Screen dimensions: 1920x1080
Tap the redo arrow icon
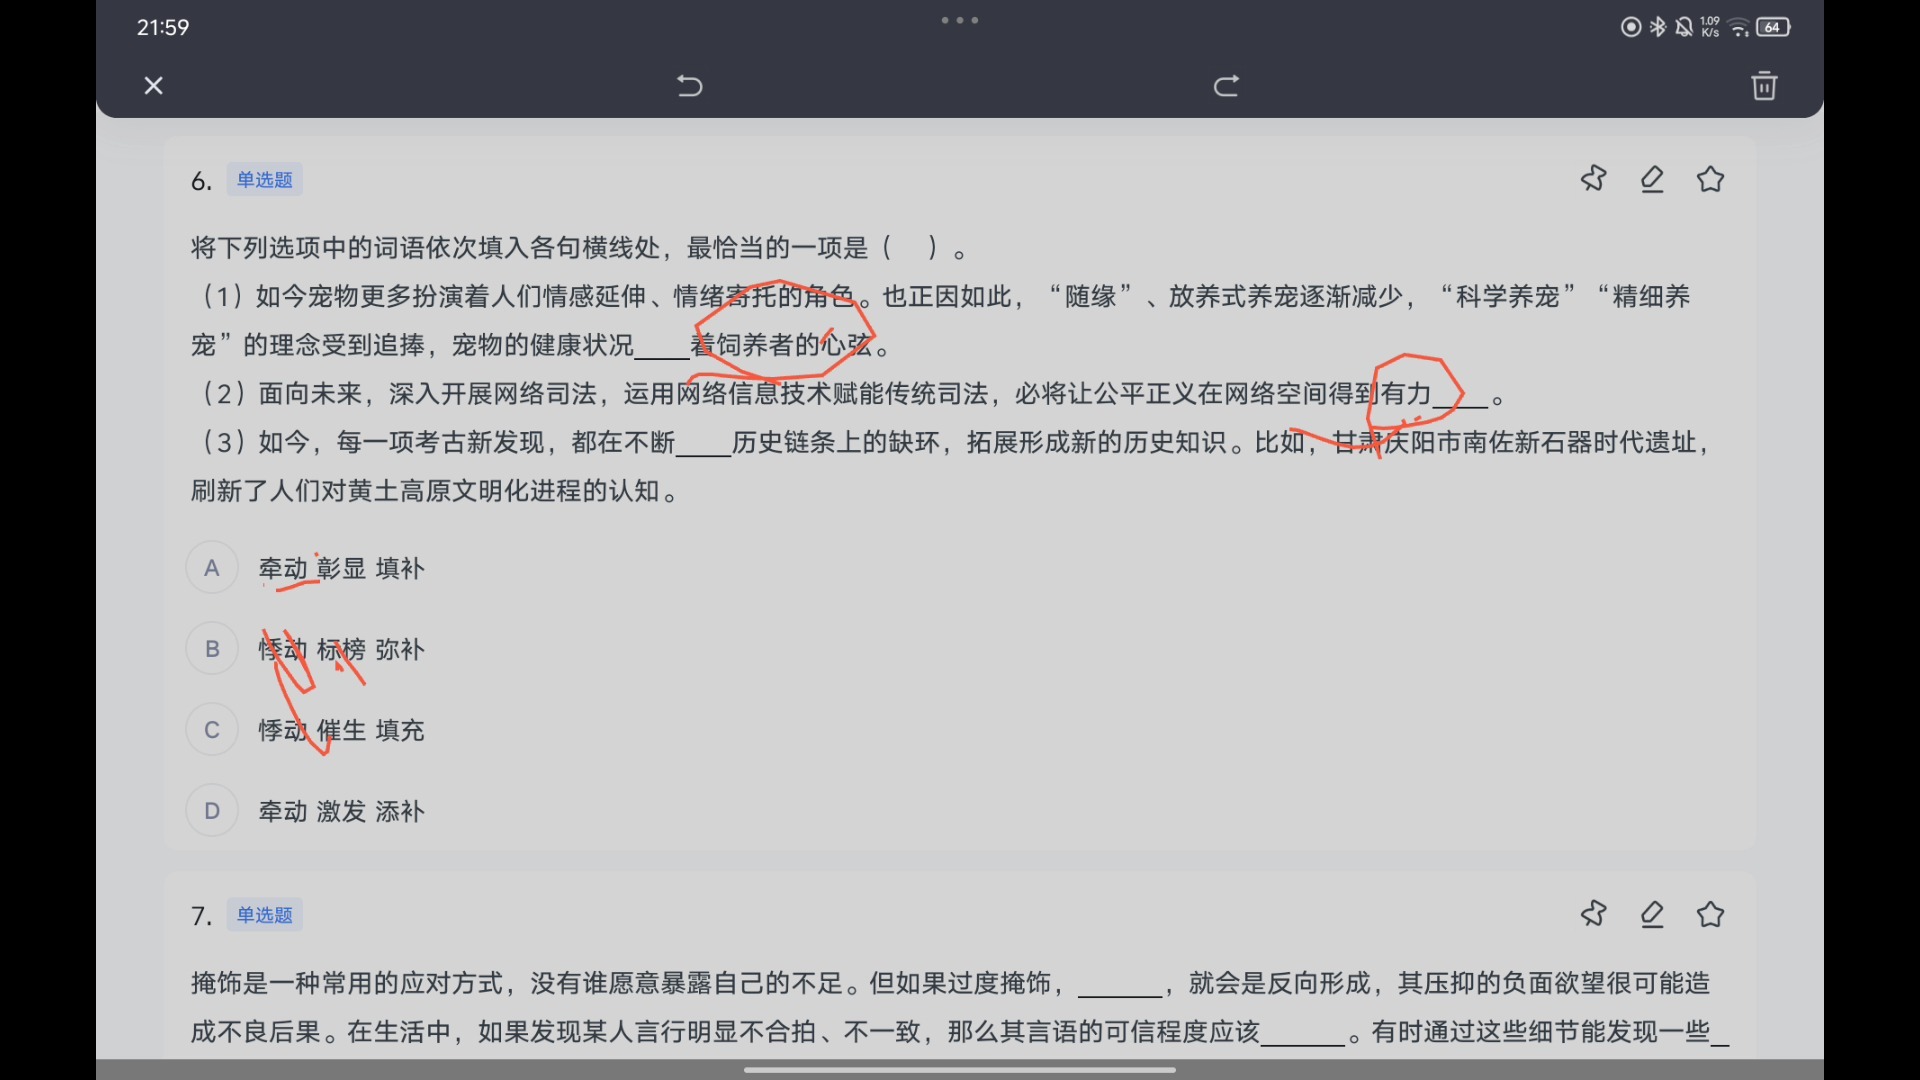click(x=1227, y=86)
